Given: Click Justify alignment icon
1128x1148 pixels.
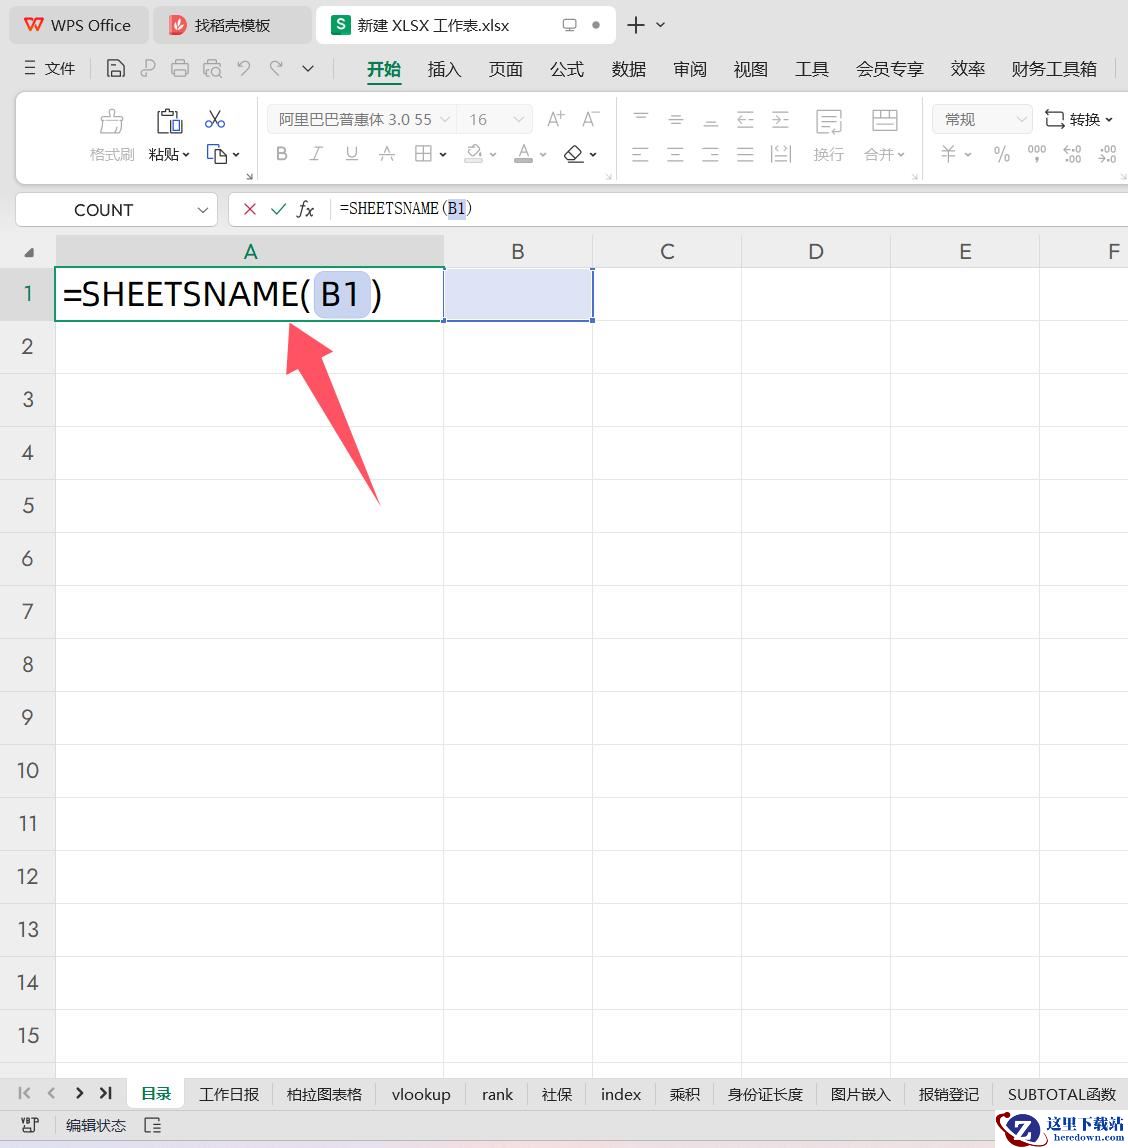Looking at the screenshot, I should coord(745,154).
